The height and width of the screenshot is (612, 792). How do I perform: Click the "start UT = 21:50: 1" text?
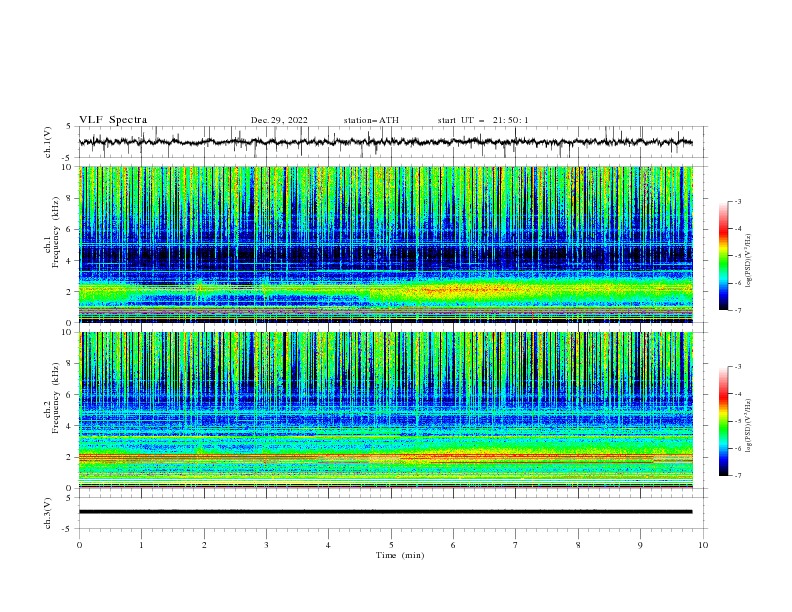coord(482,120)
